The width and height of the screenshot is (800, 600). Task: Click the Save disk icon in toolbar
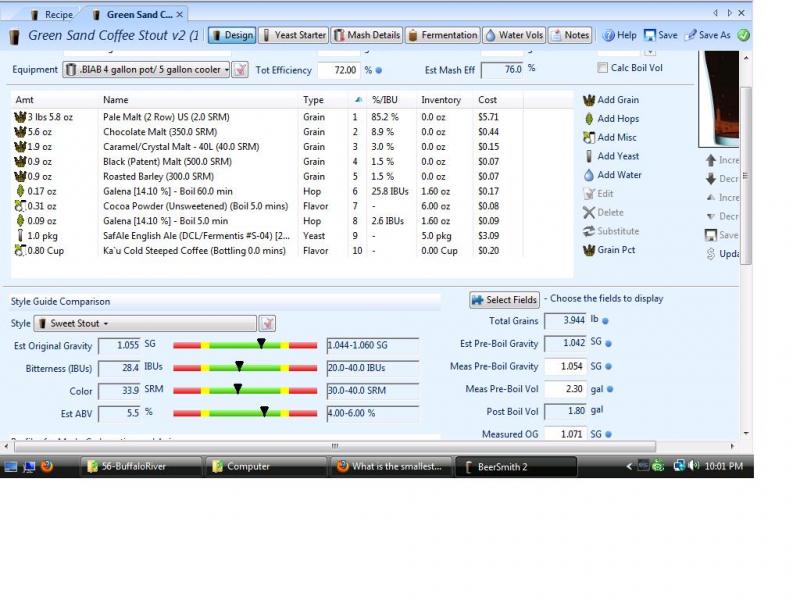pyautogui.click(x=649, y=35)
